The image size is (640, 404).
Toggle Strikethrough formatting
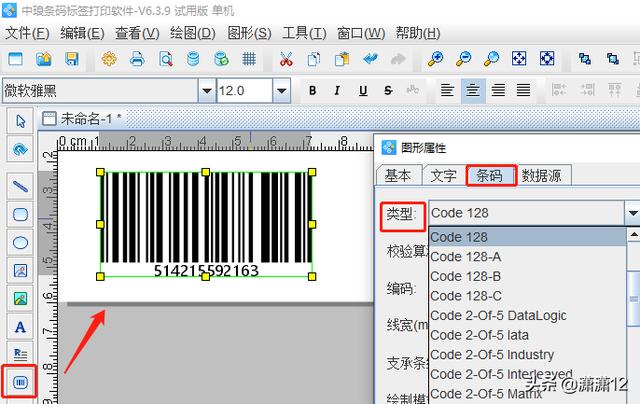pyautogui.click(x=388, y=91)
